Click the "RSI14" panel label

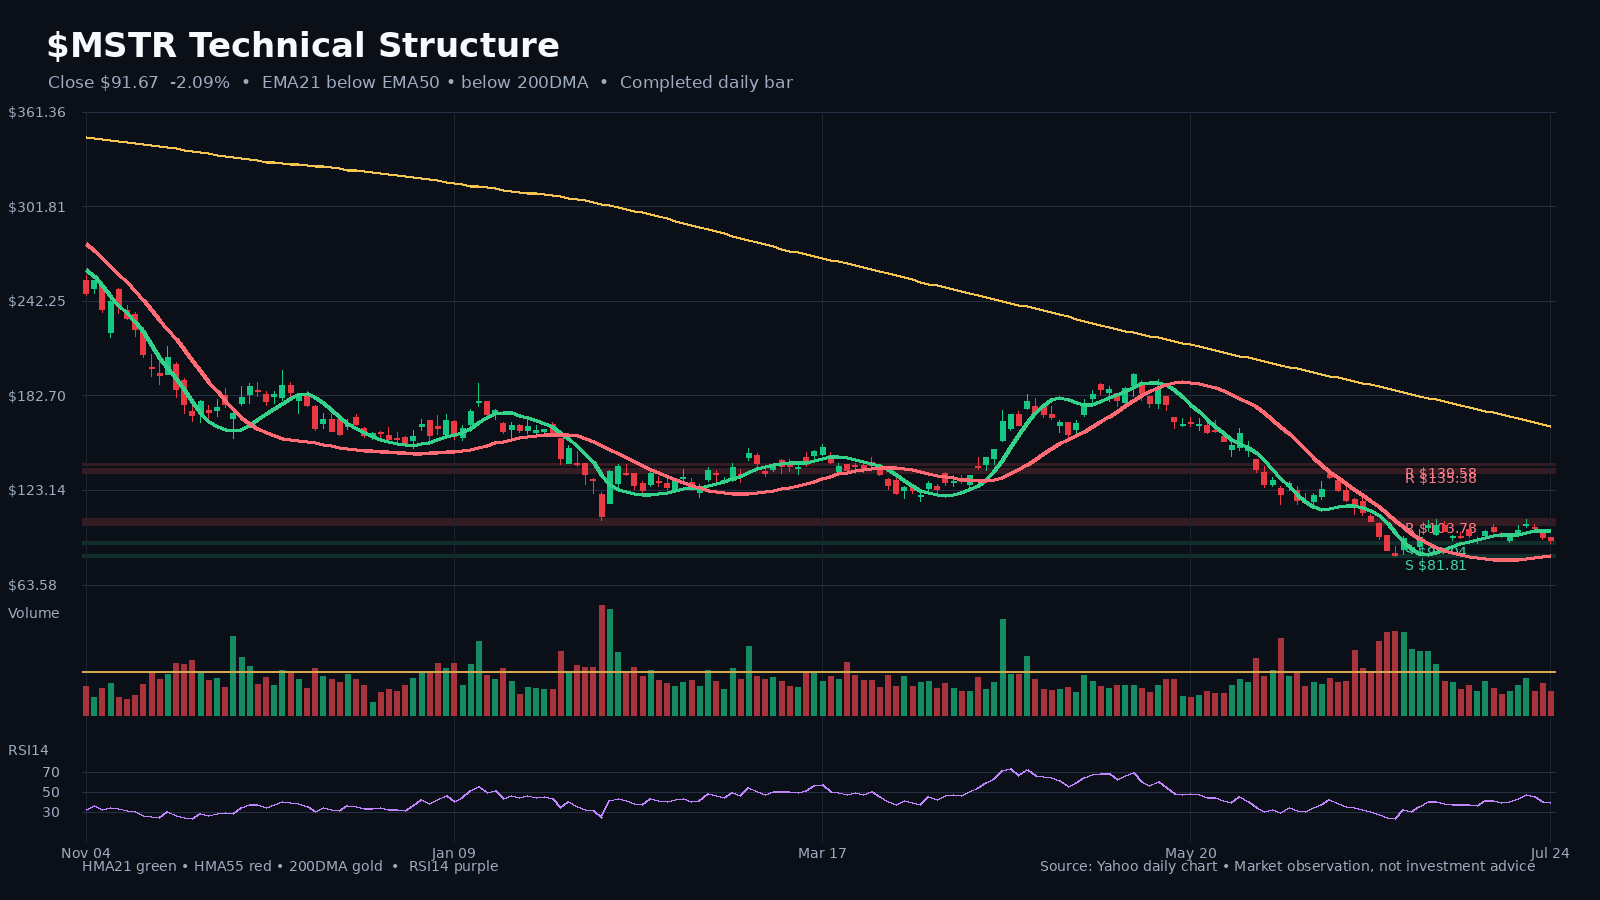coord(28,750)
